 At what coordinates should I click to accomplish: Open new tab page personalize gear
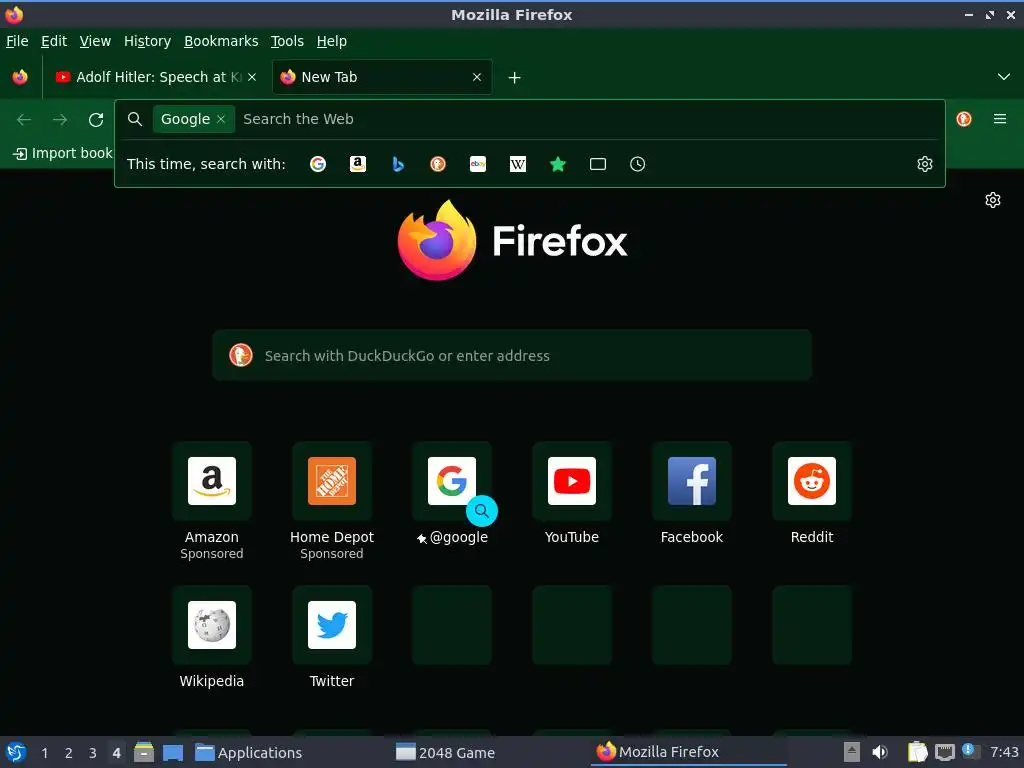[x=993, y=200]
